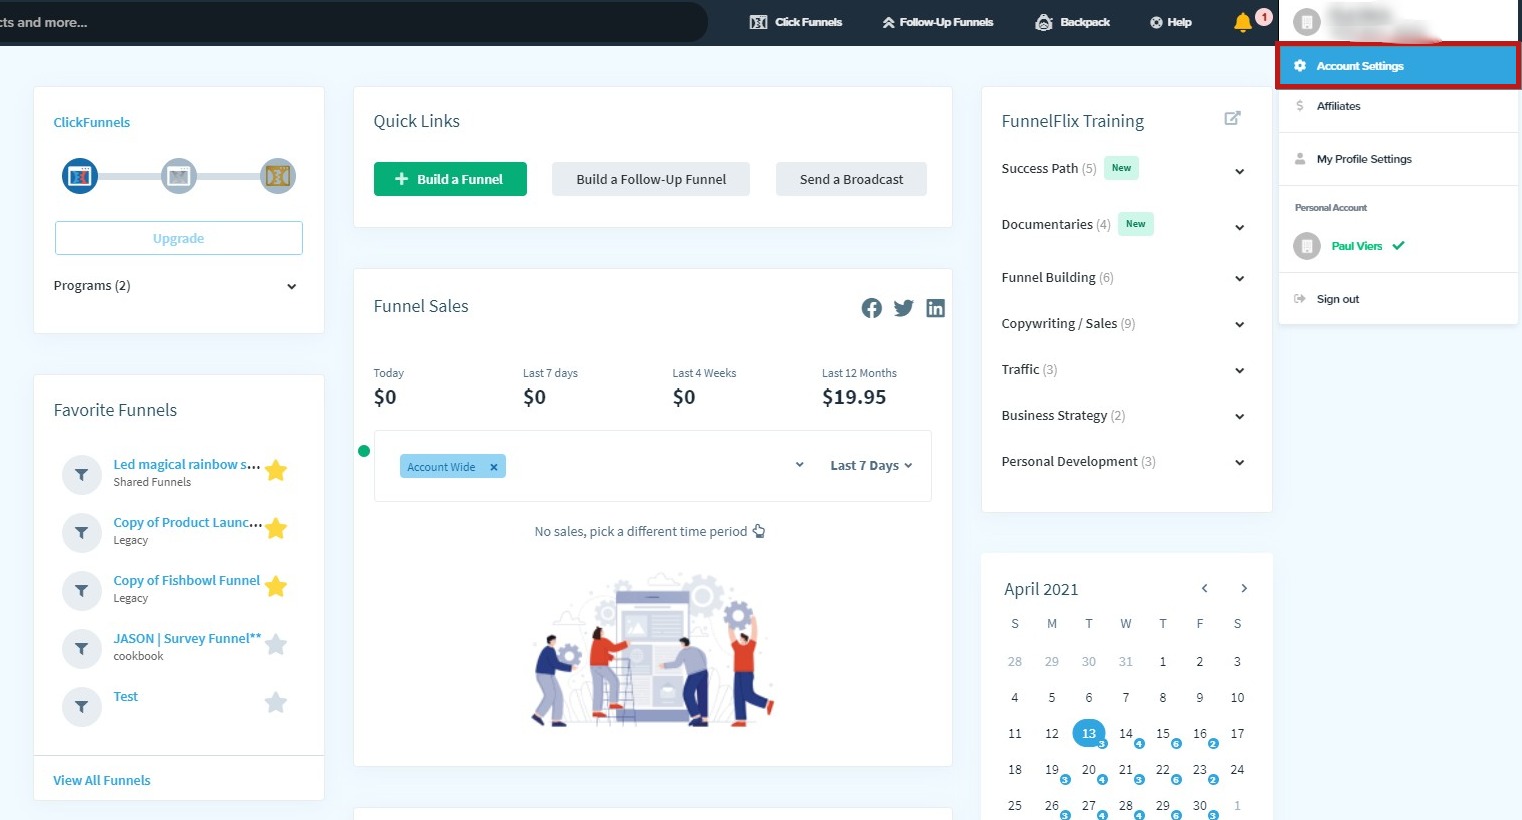The image size is (1522, 820).
Task: Click the Backpack step circle icon
Action: tap(278, 176)
